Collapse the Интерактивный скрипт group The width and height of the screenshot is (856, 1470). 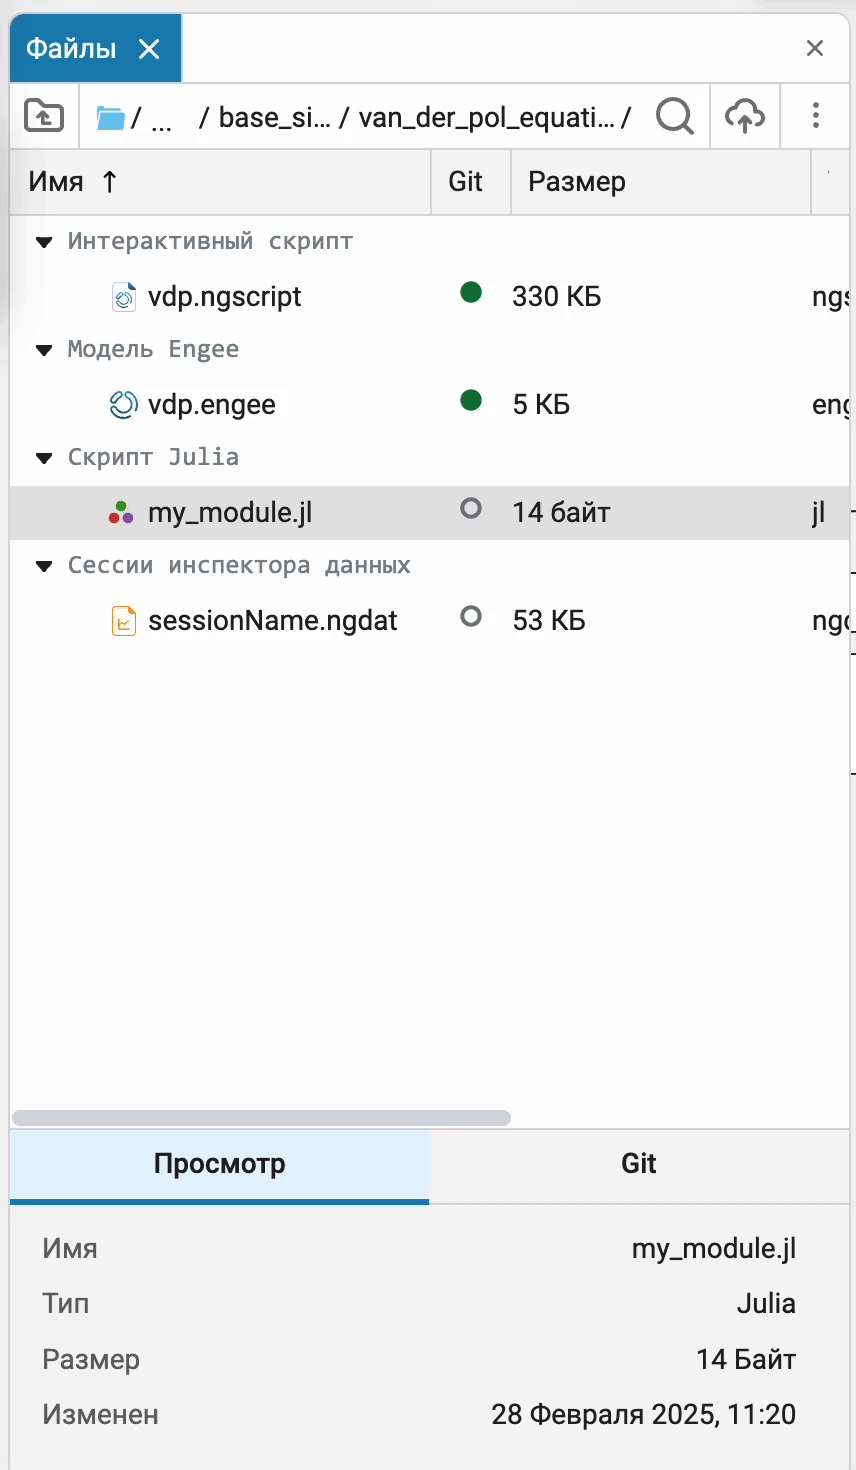click(x=44, y=242)
